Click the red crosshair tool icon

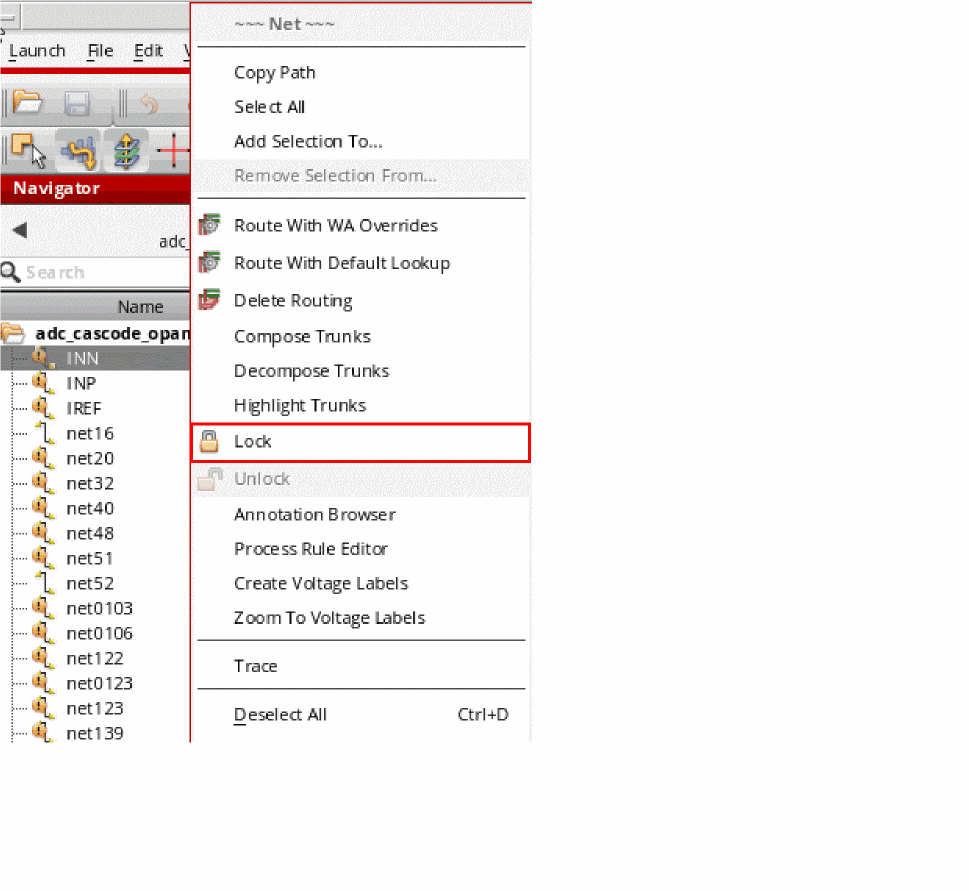[173, 151]
